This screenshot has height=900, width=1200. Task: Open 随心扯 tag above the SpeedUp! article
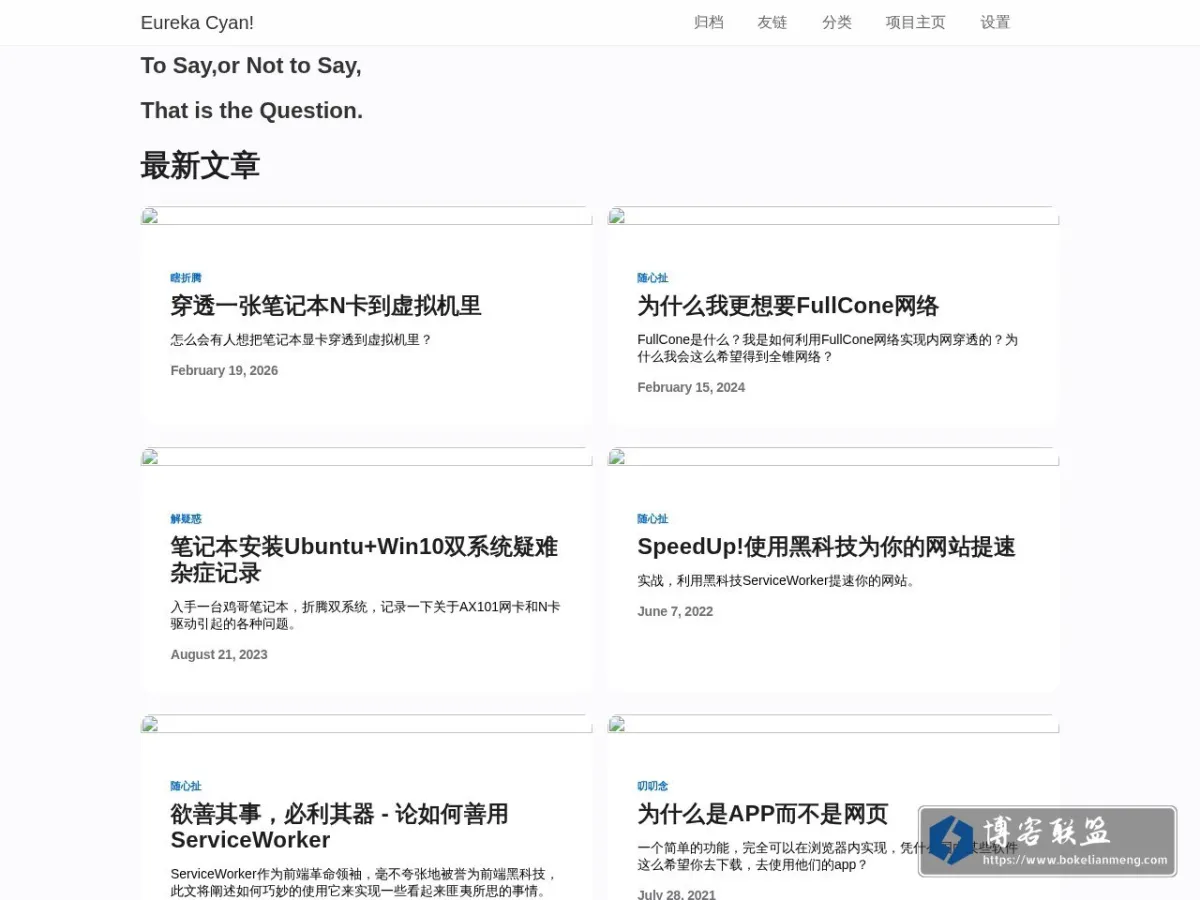(653, 519)
